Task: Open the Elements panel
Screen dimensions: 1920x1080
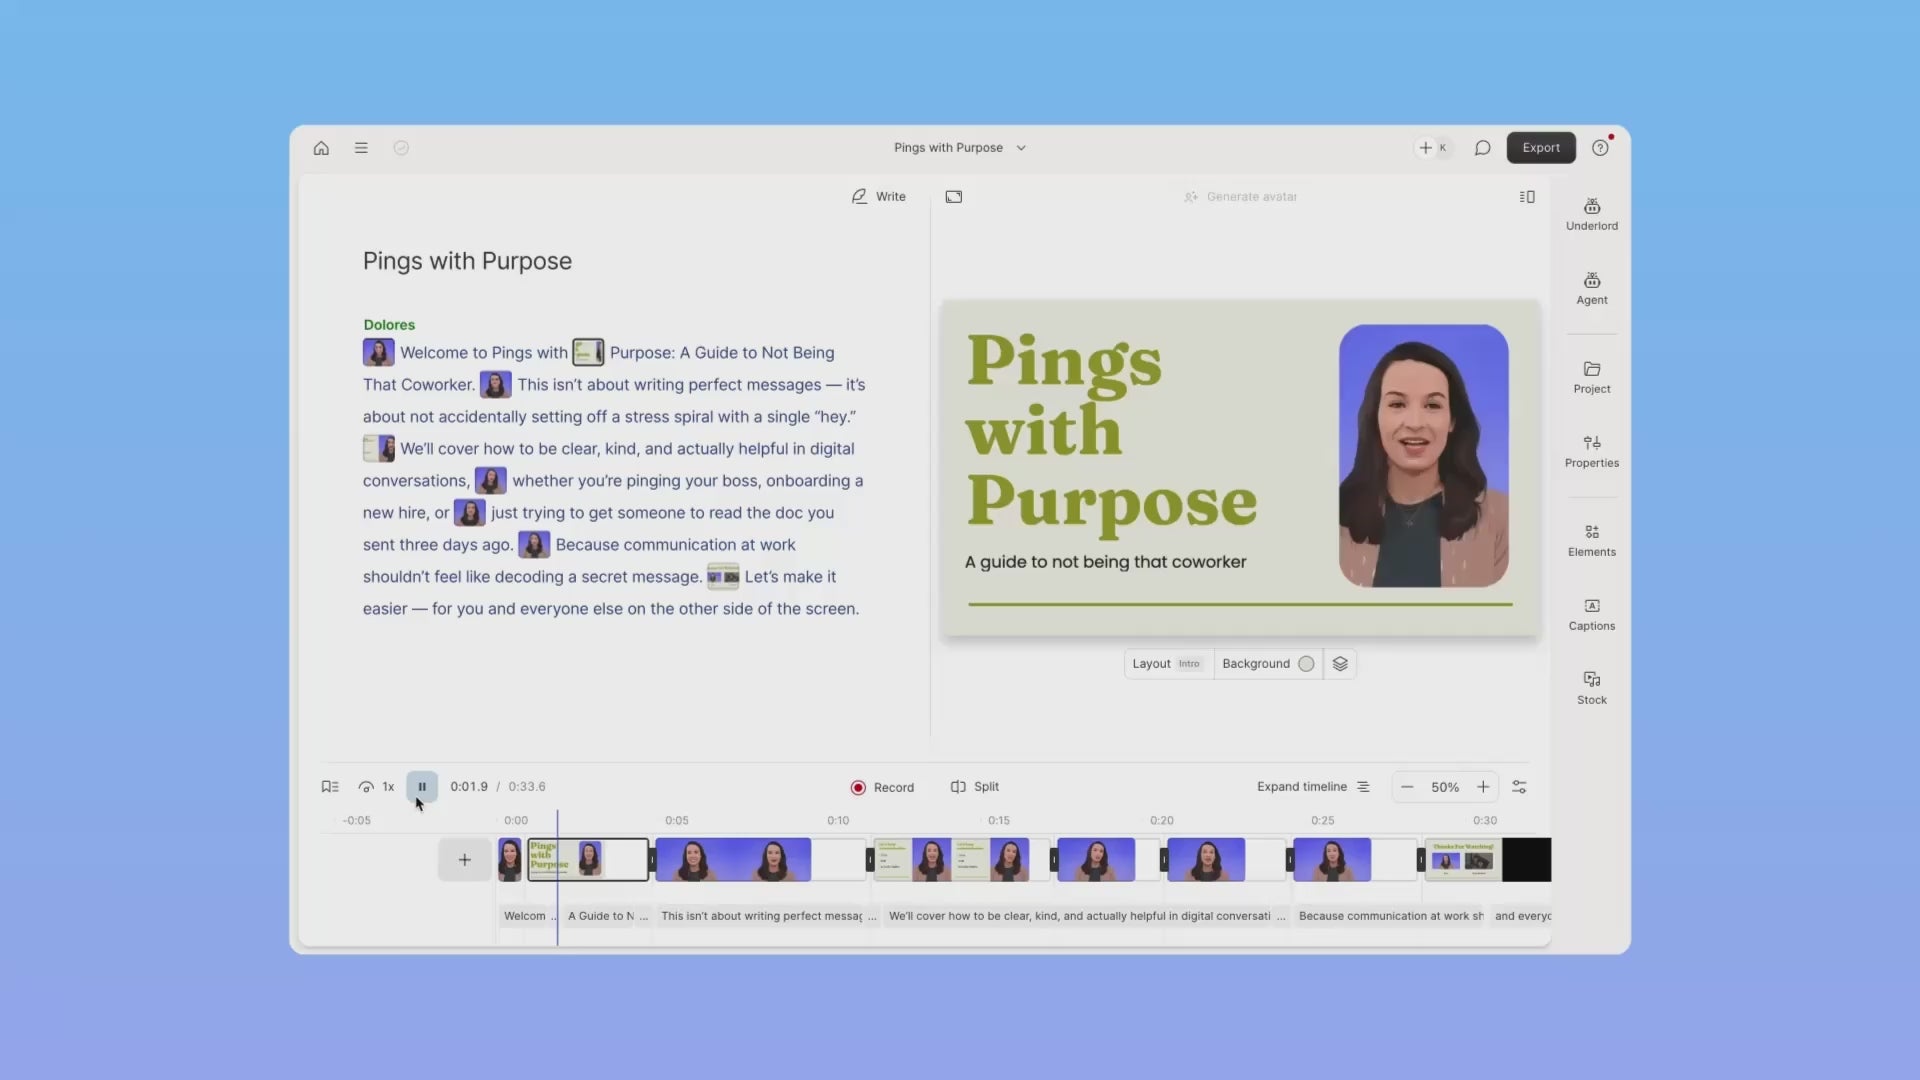Action: tap(1591, 540)
